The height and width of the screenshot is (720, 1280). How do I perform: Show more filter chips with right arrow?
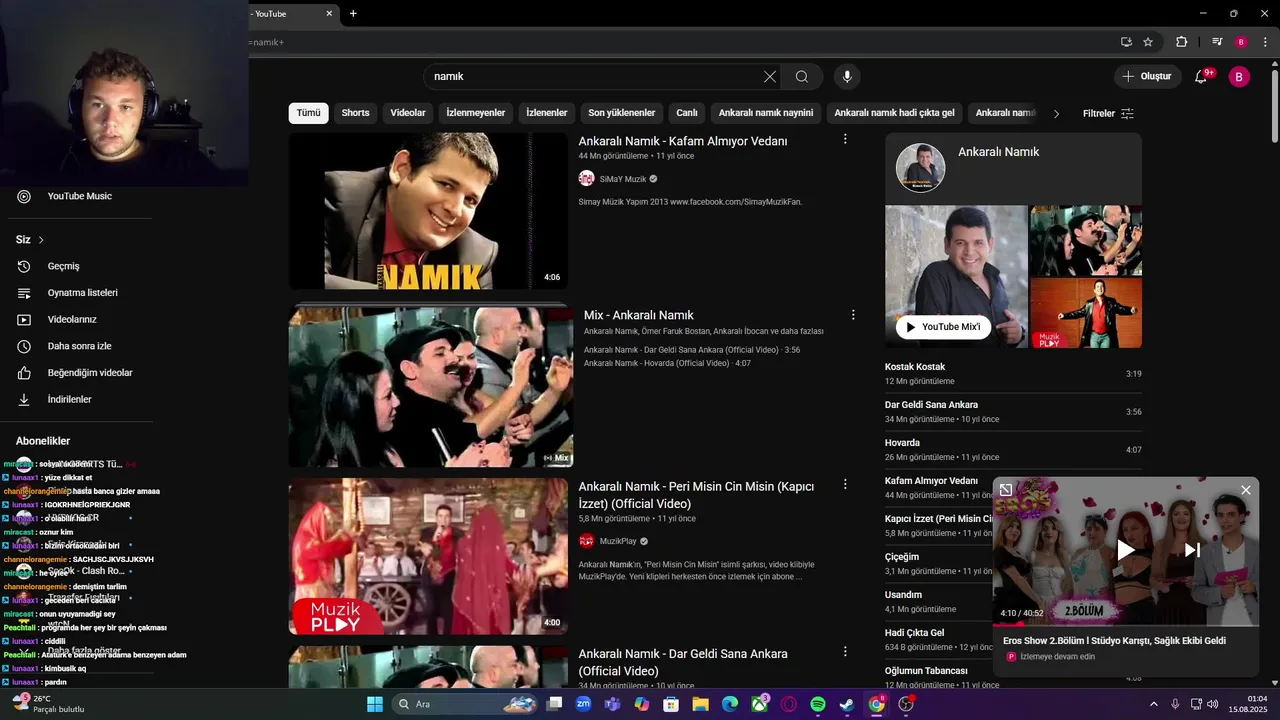1056,114
